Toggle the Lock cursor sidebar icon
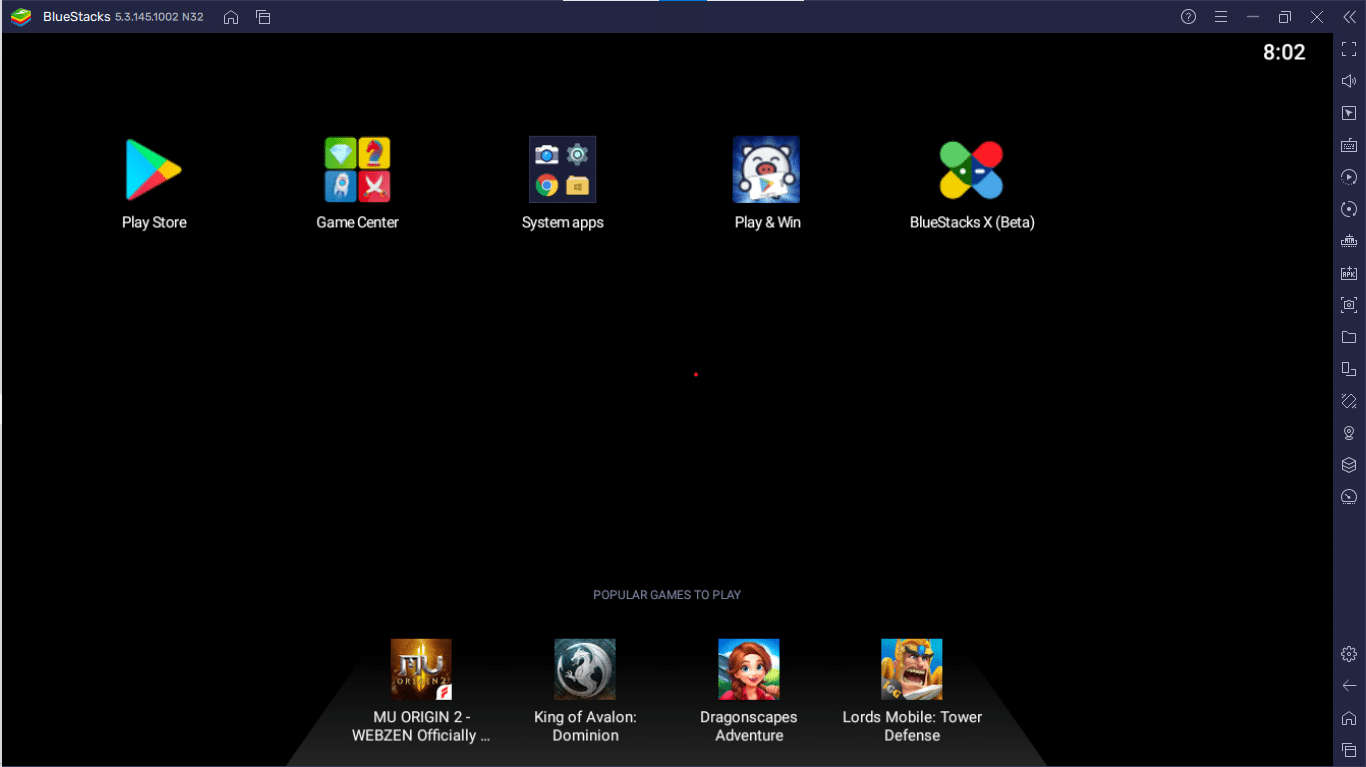Image resolution: width=1366 pixels, height=767 pixels. pos(1349,113)
